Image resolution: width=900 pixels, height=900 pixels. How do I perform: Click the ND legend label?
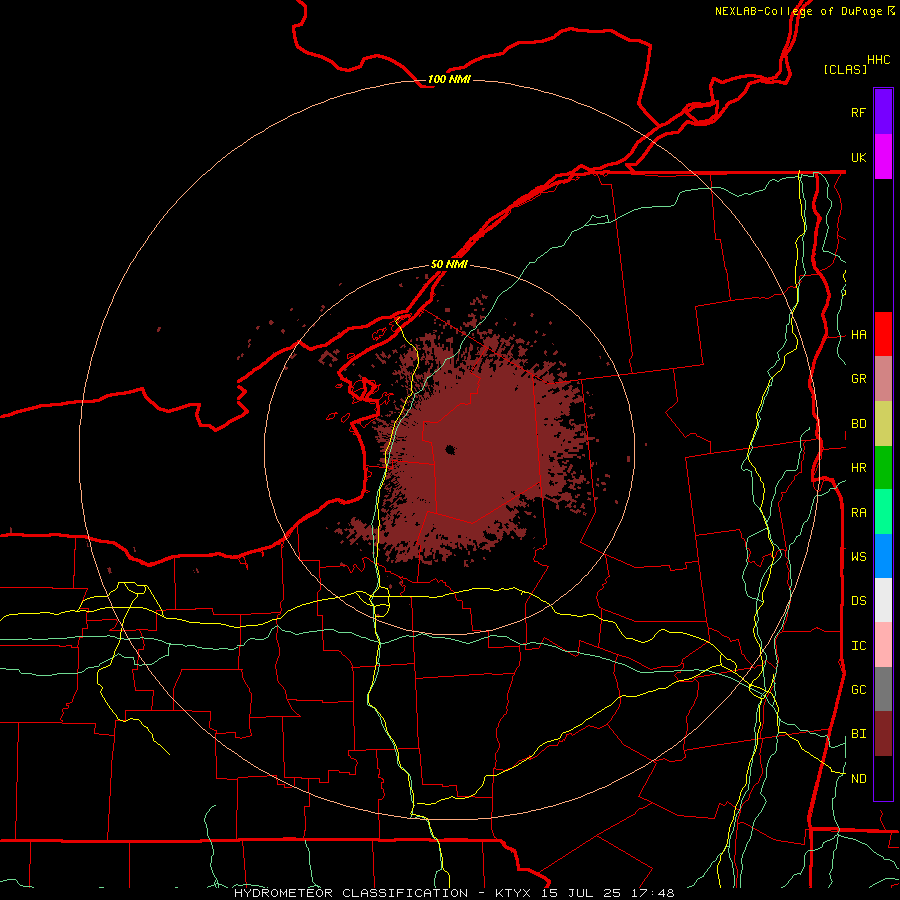click(x=858, y=779)
